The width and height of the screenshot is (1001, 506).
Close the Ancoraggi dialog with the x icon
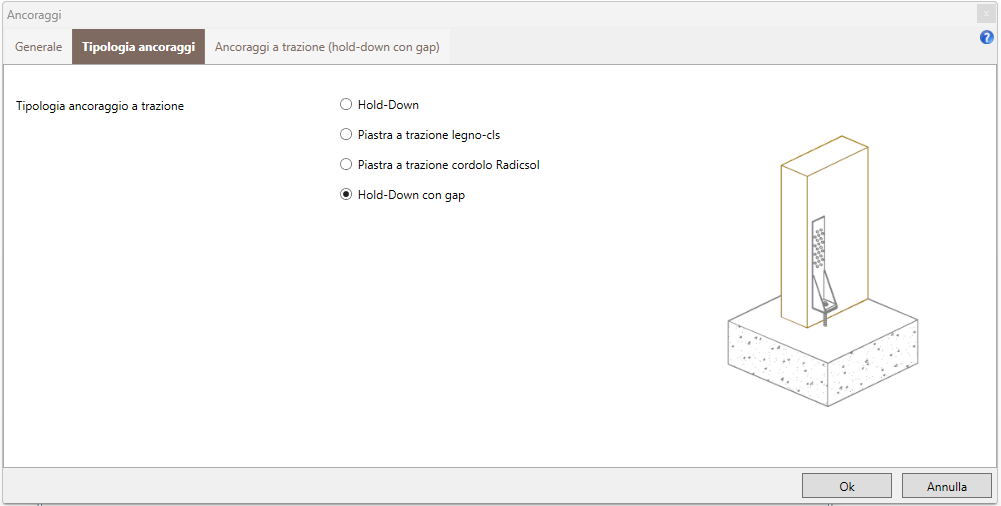(x=986, y=13)
